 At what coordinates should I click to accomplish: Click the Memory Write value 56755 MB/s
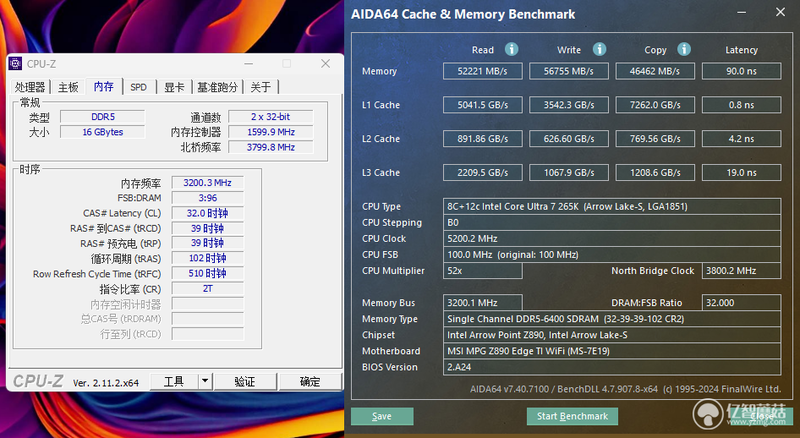click(x=569, y=71)
